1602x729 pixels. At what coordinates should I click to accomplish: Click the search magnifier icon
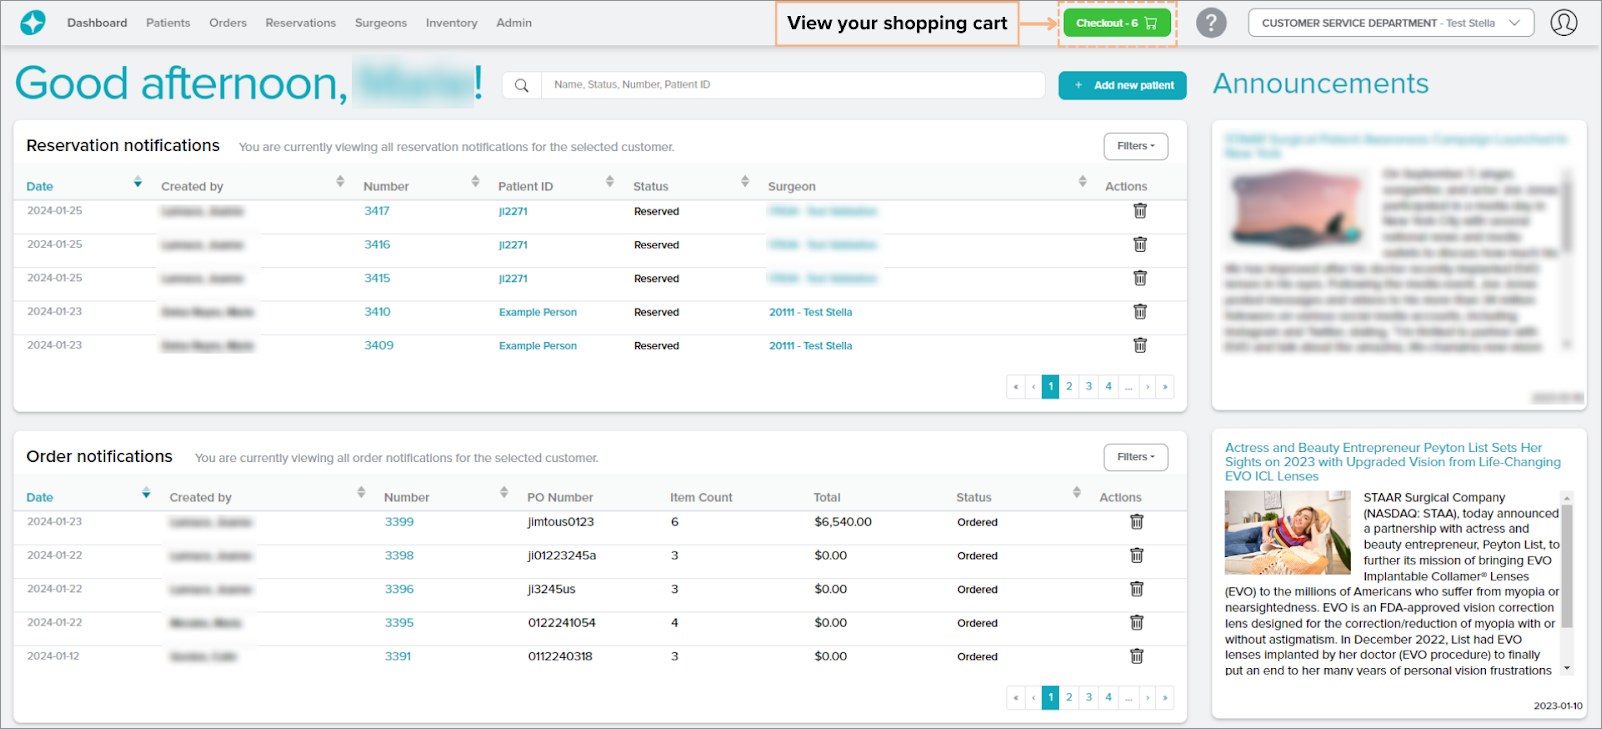pos(521,86)
